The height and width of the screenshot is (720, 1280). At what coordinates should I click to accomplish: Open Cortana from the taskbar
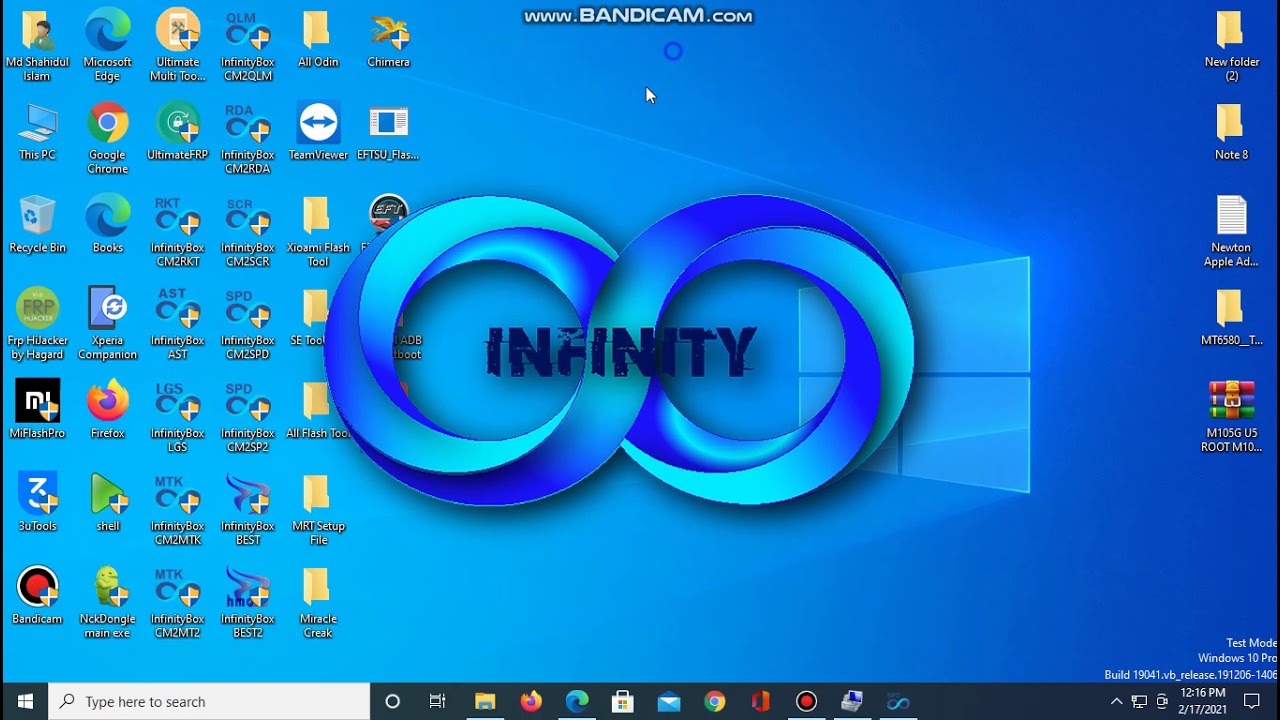click(392, 702)
